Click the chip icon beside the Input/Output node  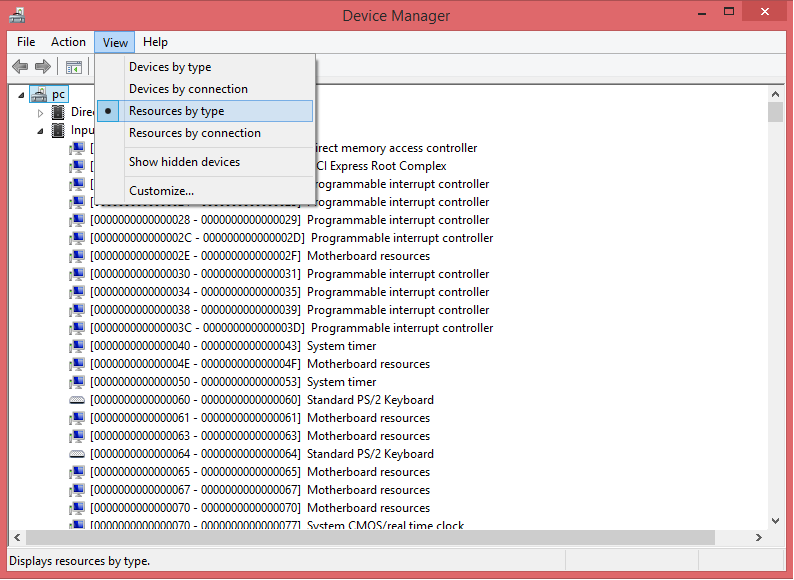[58, 130]
